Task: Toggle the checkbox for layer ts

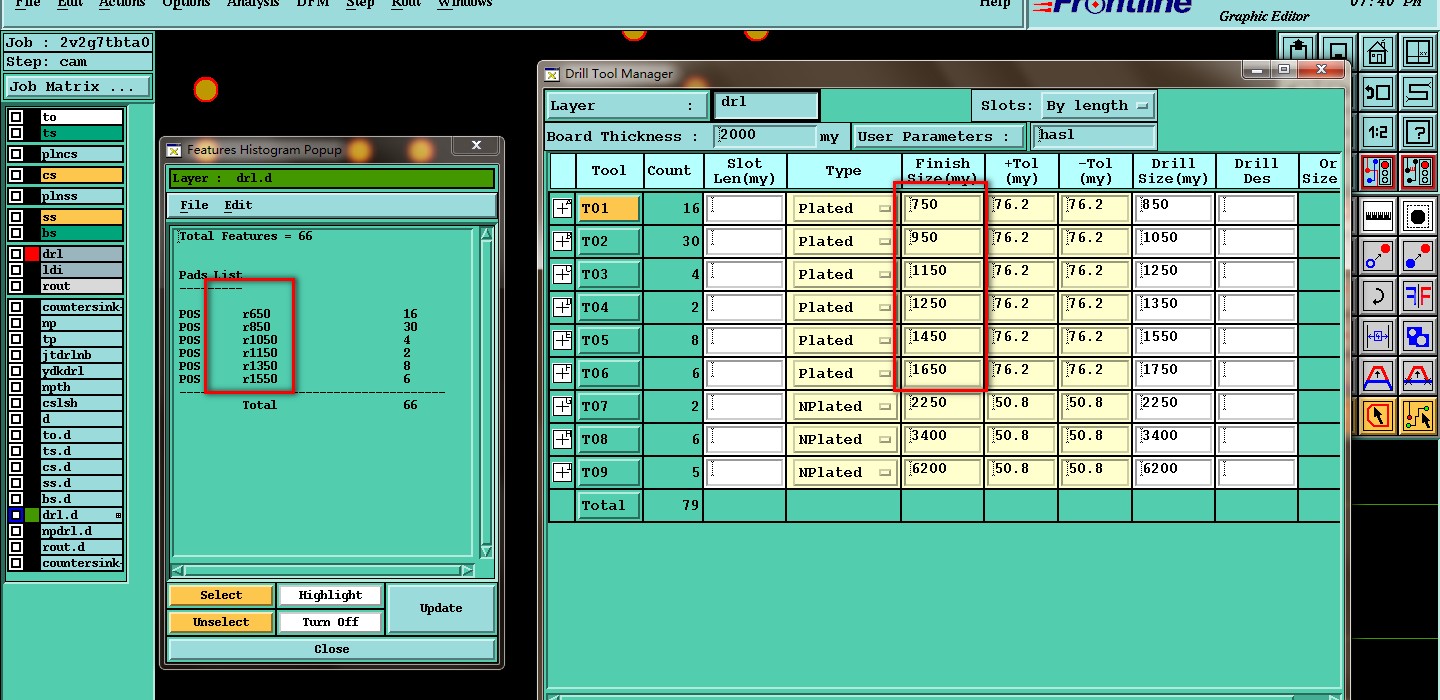Action: (16, 133)
